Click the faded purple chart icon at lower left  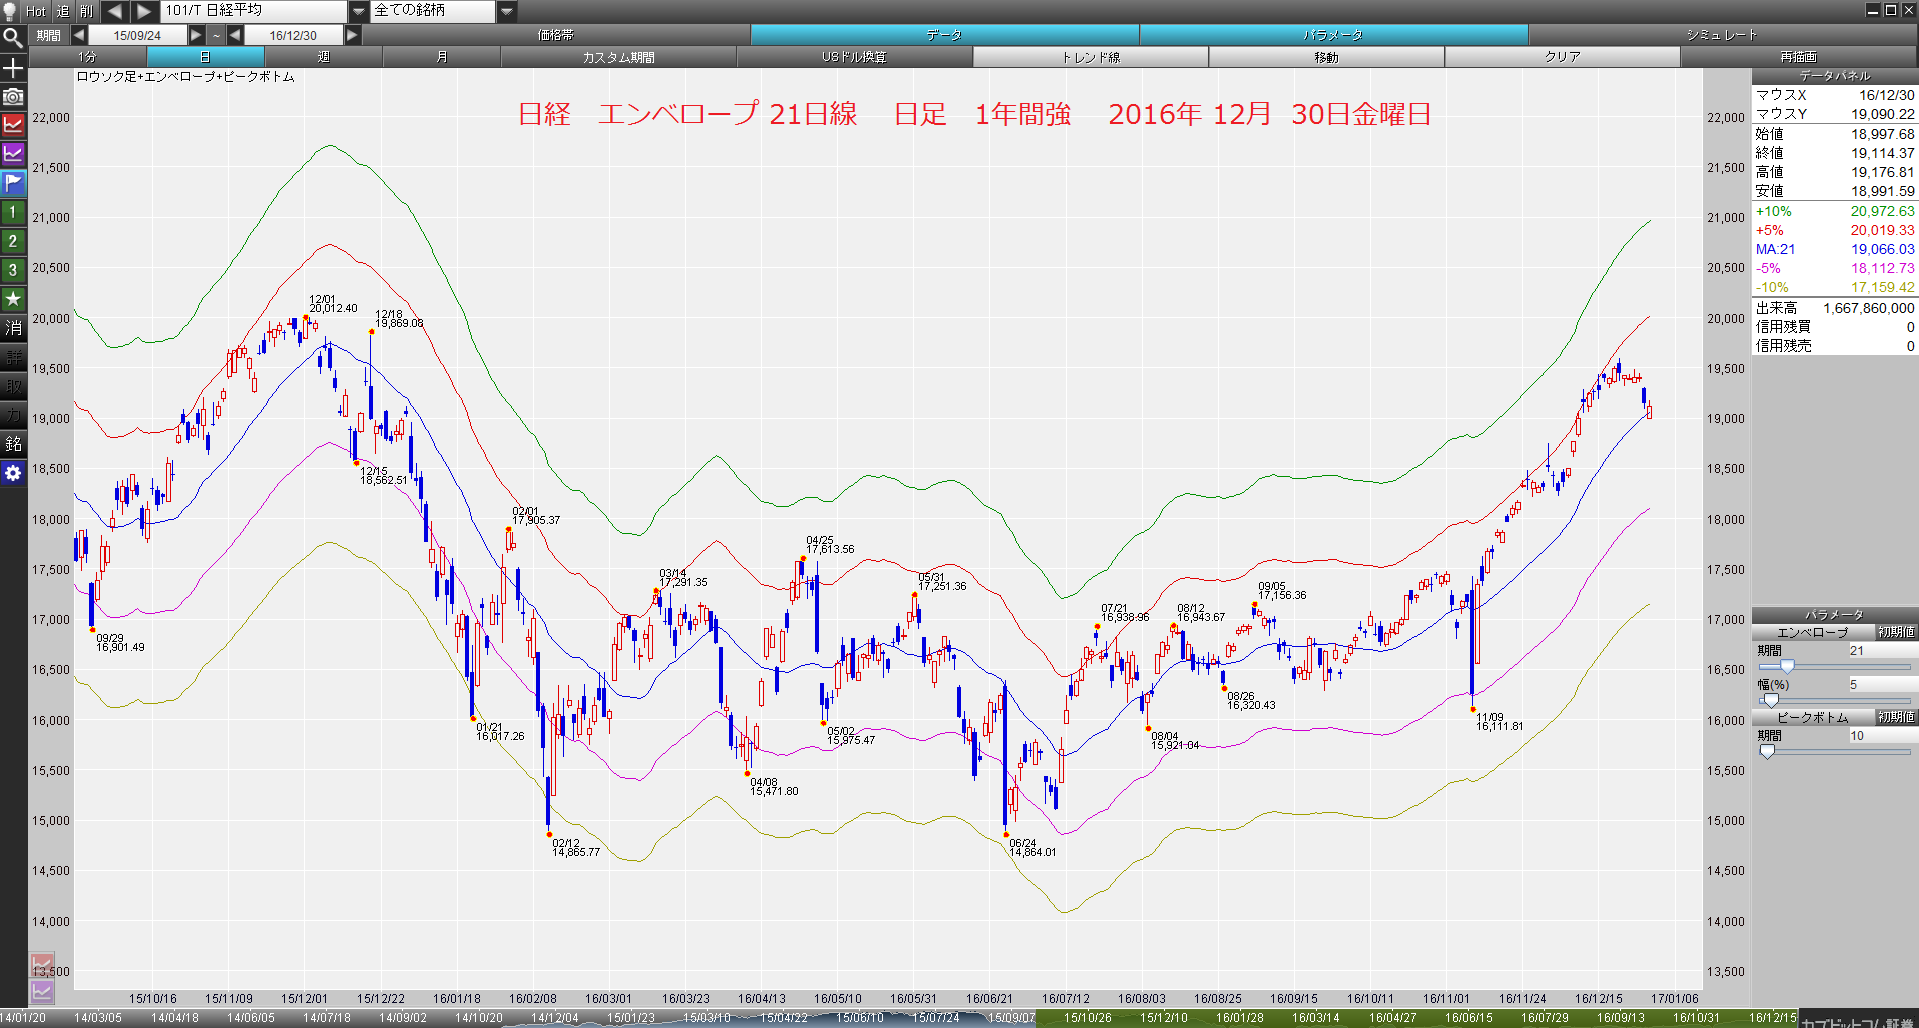(x=42, y=991)
